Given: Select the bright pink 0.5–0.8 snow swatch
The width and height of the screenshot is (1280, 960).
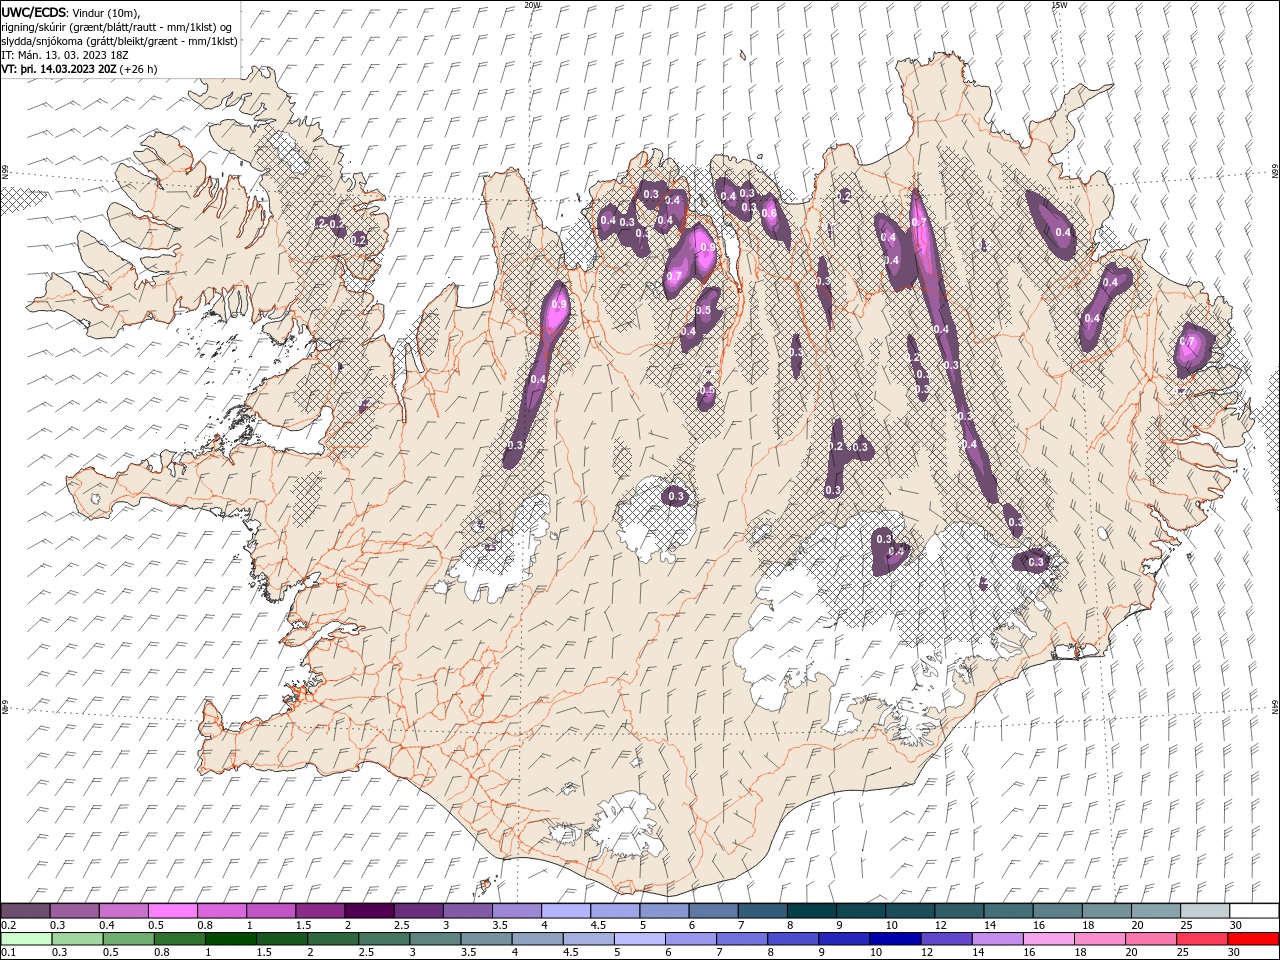Looking at the screenshot, I should 173,911.
